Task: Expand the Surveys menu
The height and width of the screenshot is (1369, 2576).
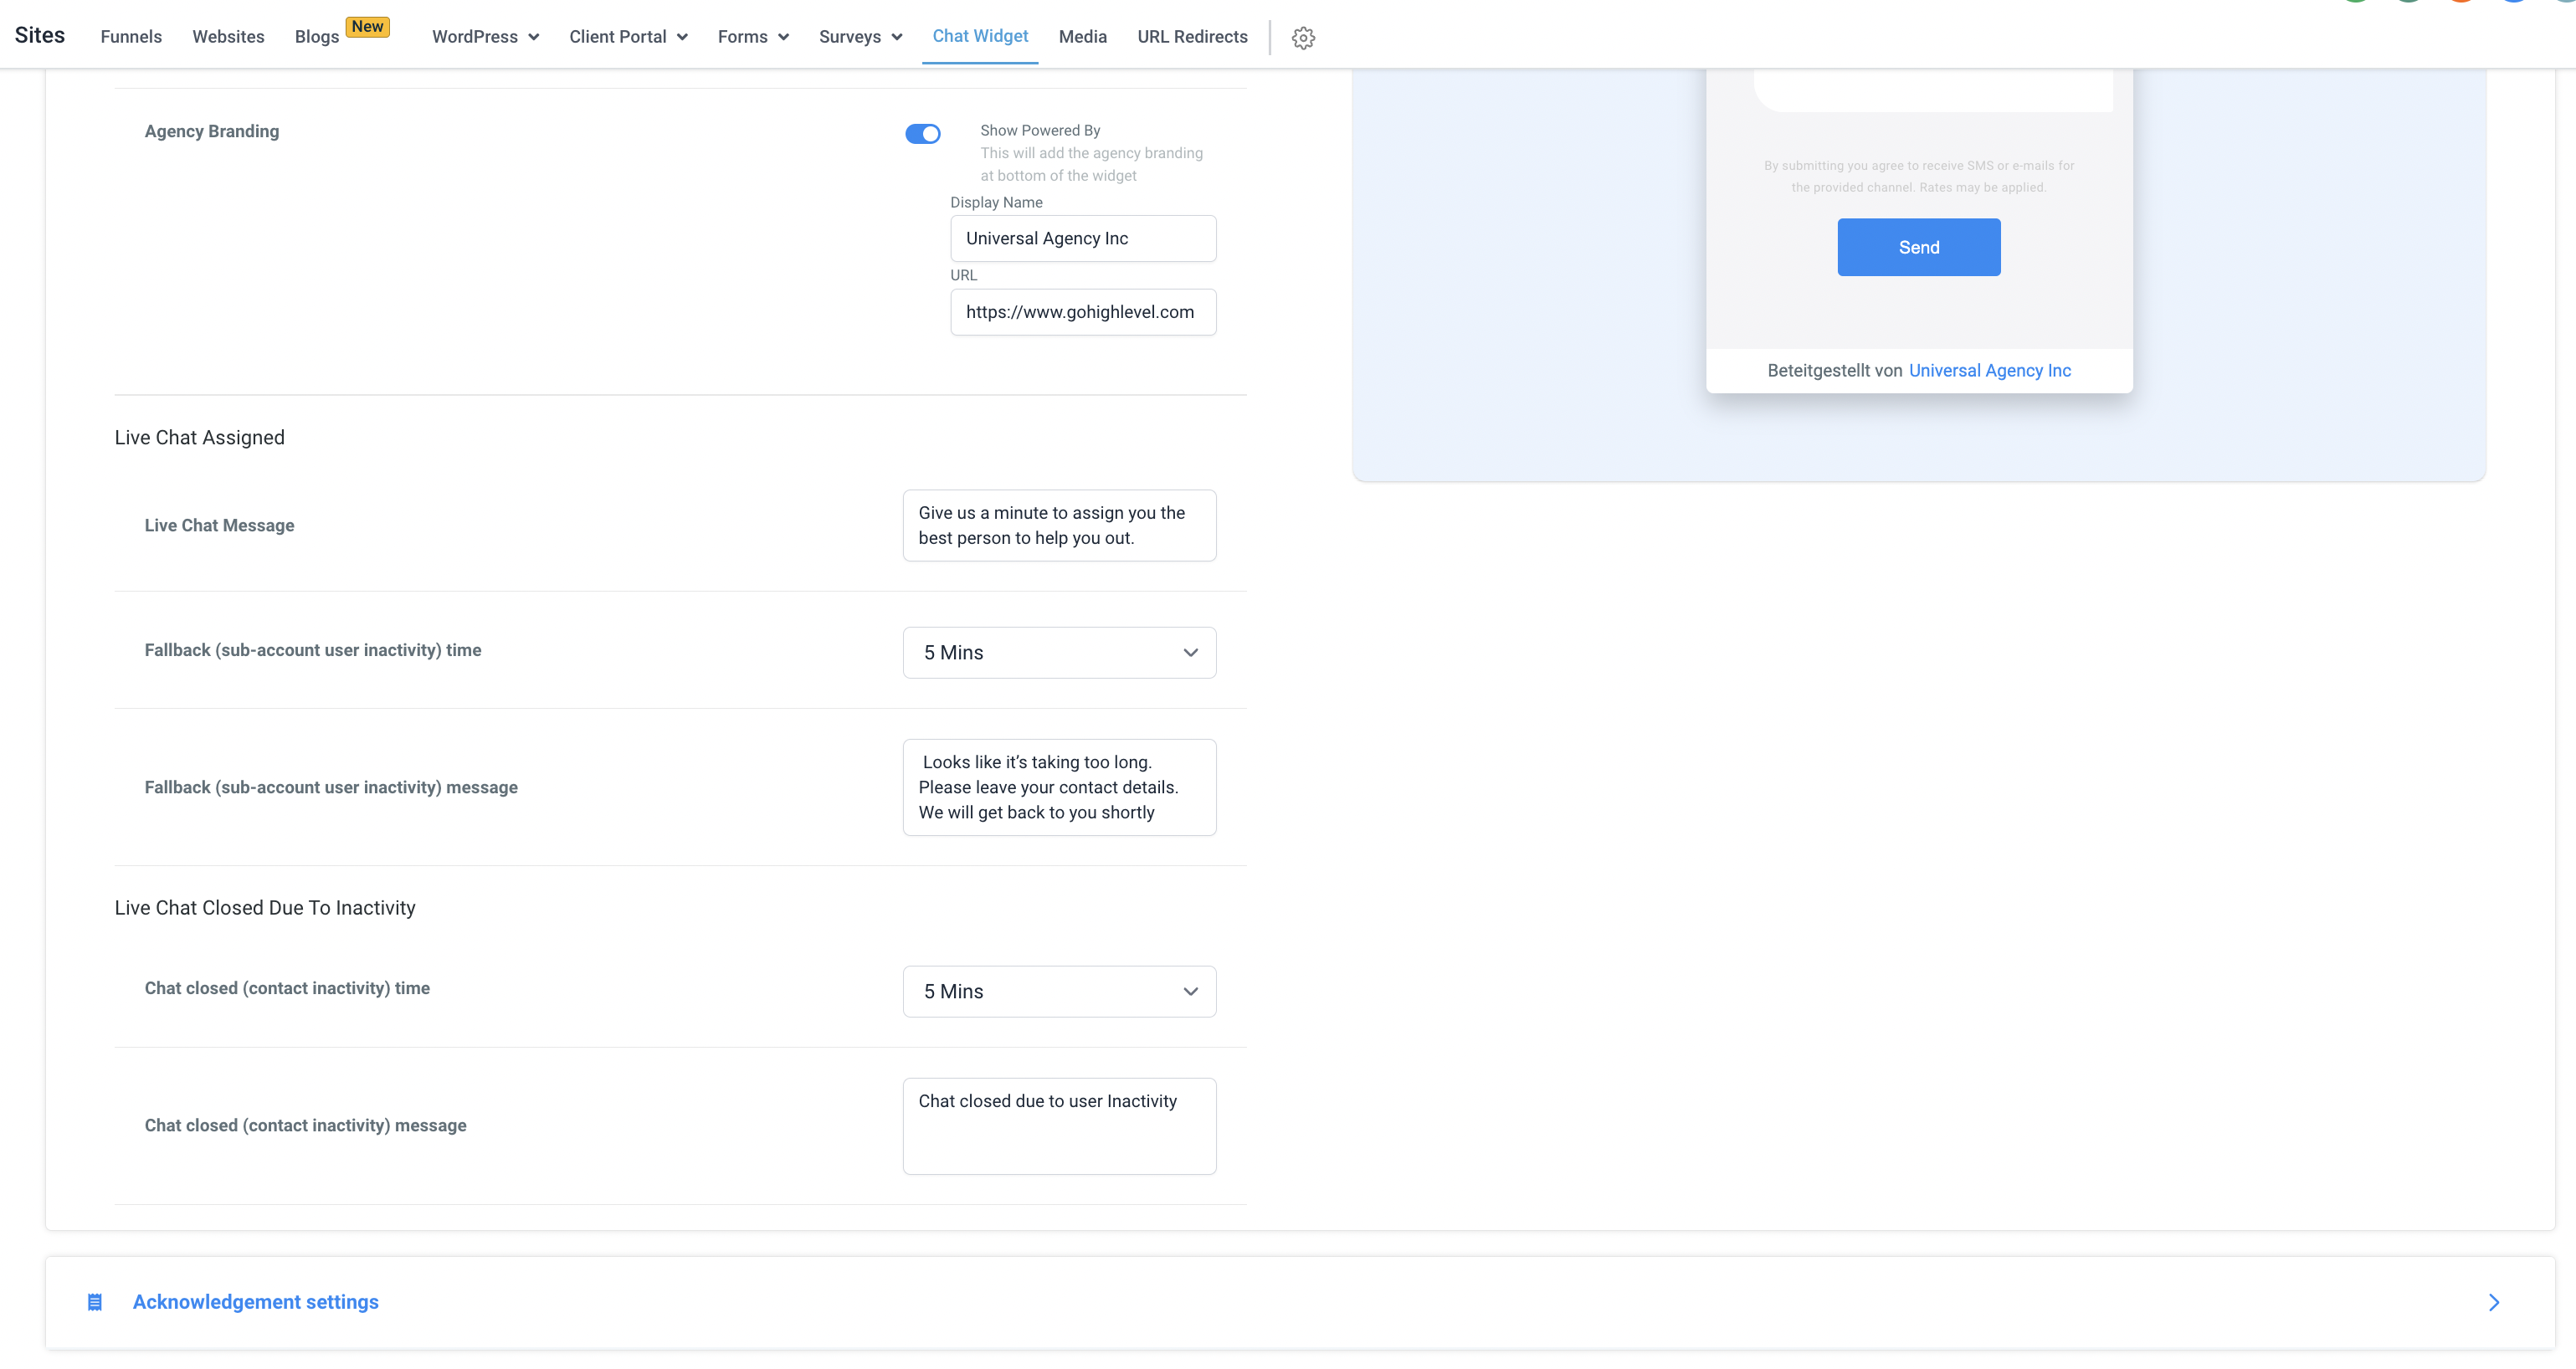Action: pos(860,37)
